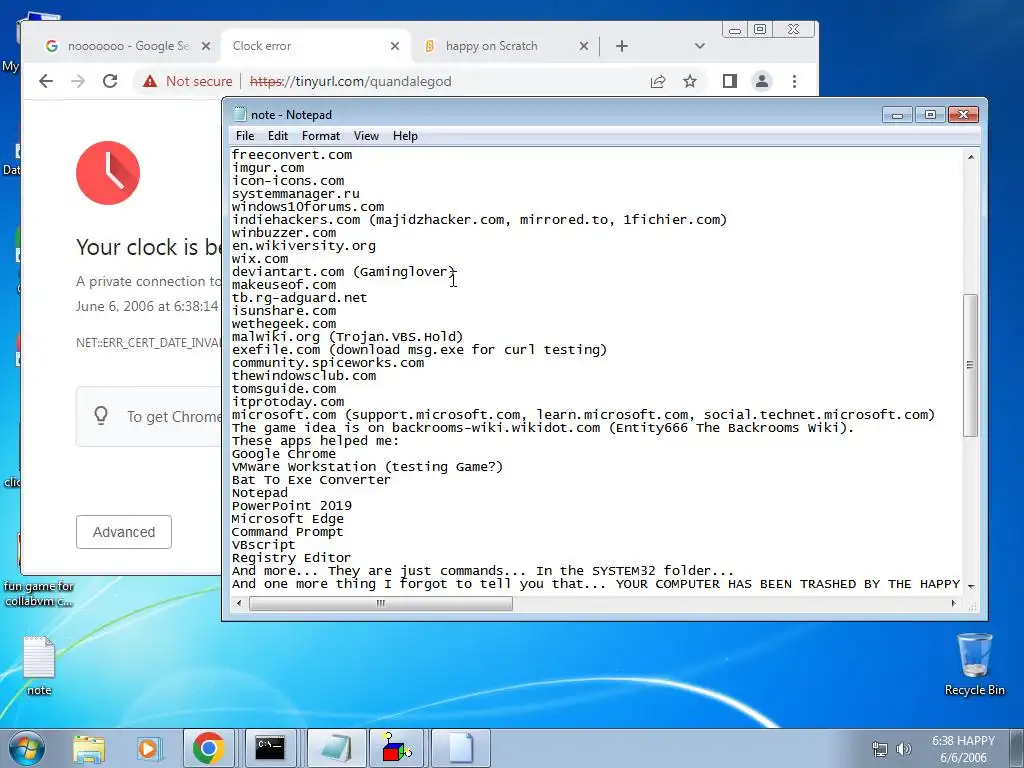Image resolution: width=1024 pixels, height=768 pixels.
Task: Click the colored blocks taskbar icon
Action: 397,748
